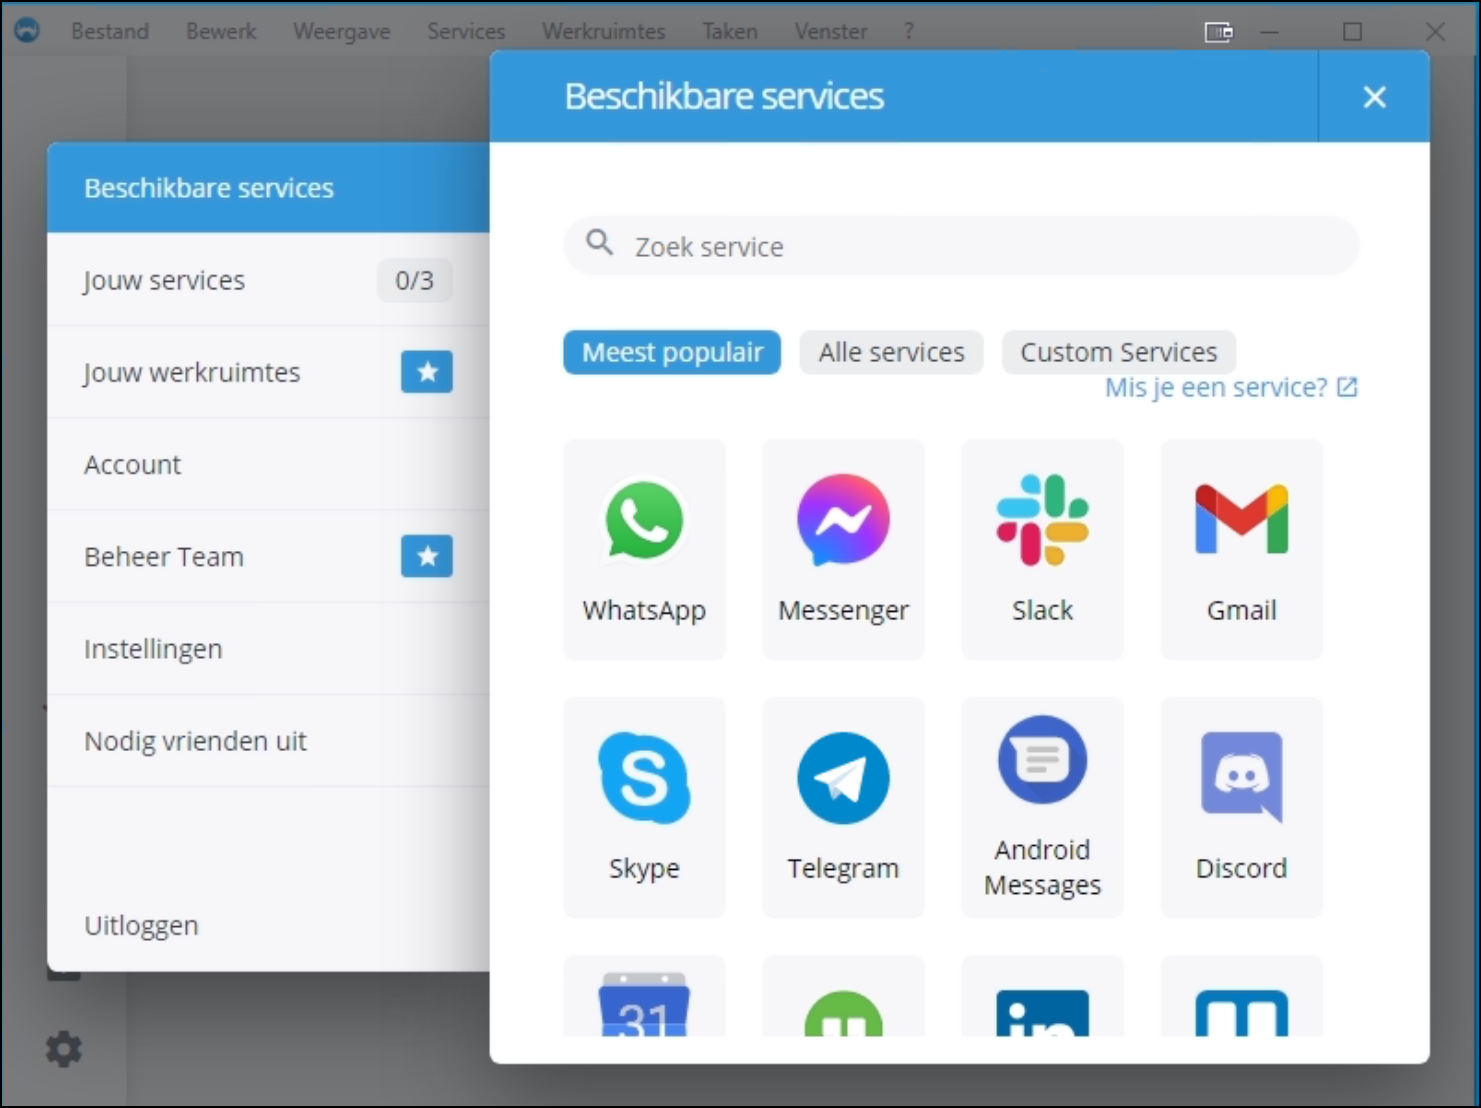Open the Bewerk menu
1481x1108 pixels.
coord(221,32)
